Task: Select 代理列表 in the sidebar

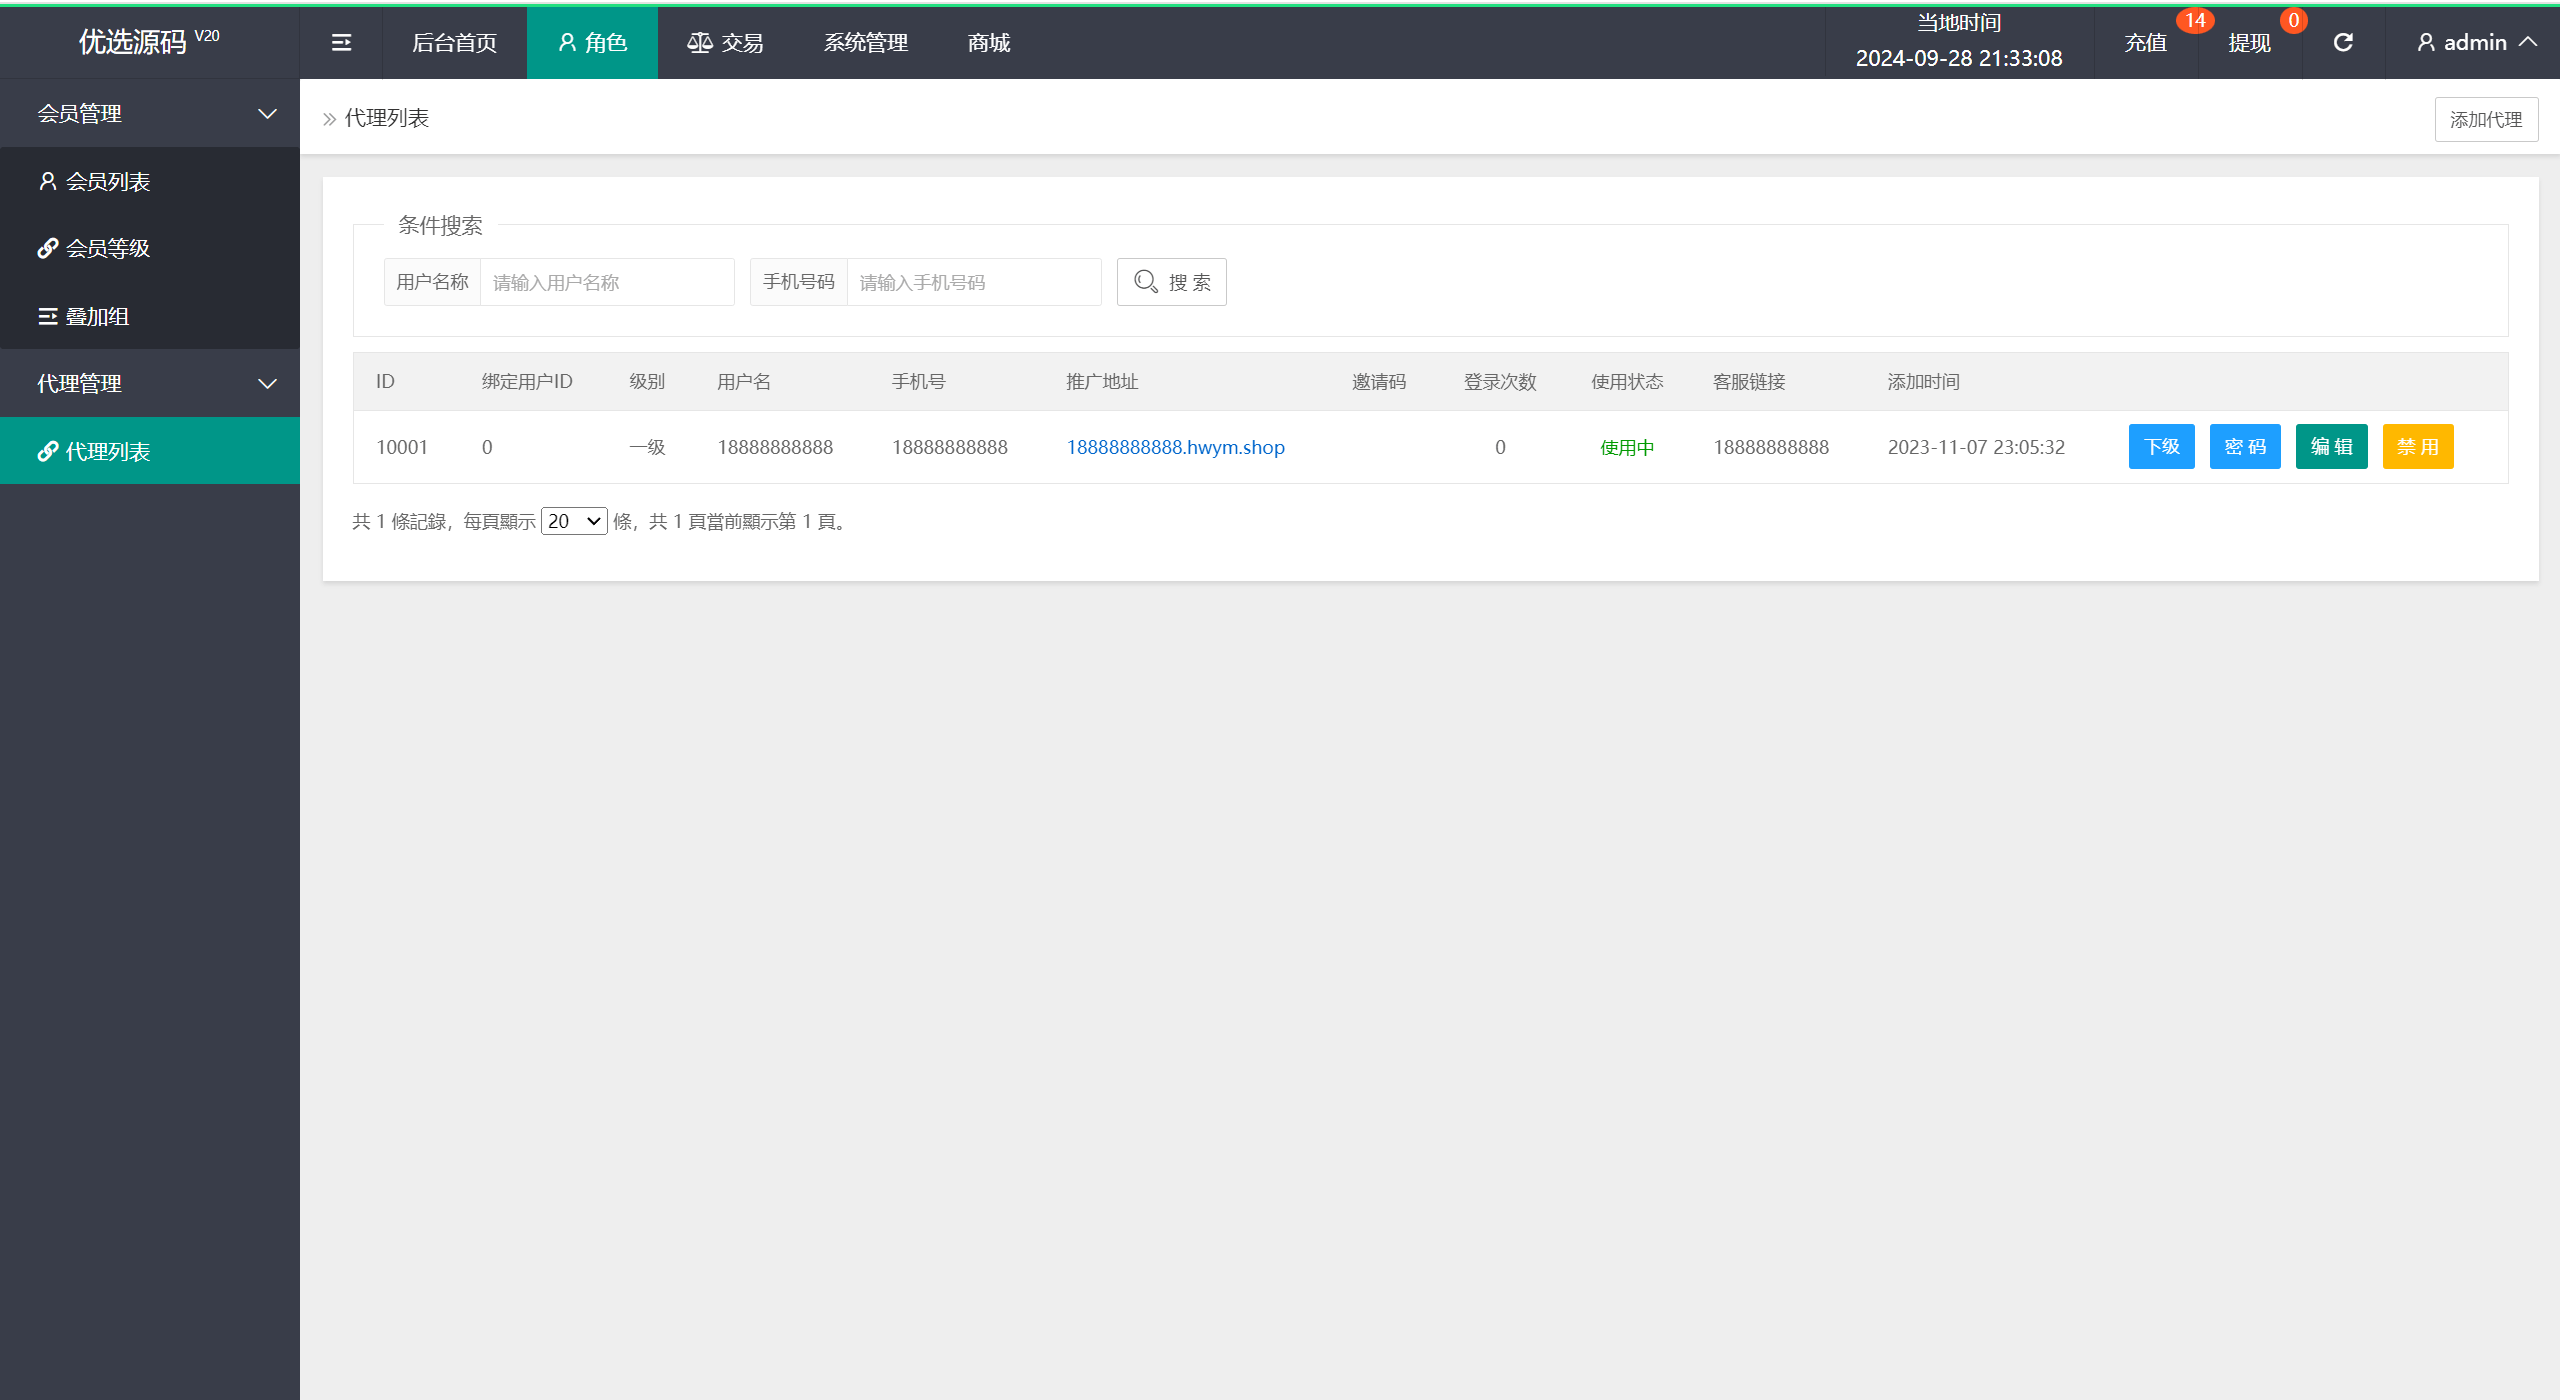Action: click(107, 452)
